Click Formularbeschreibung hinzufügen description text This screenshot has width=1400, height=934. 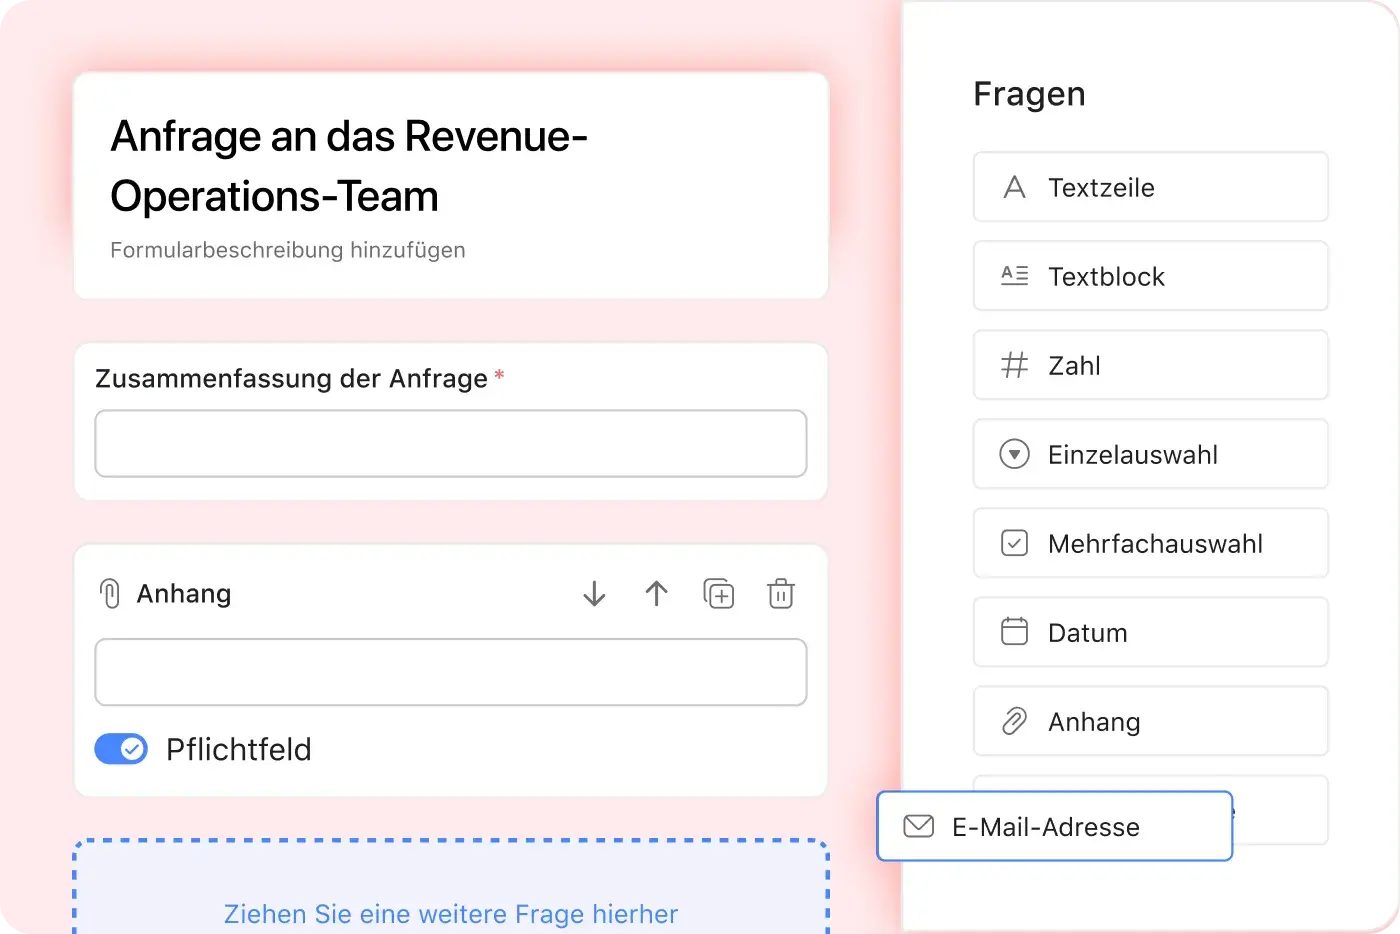[x=288, y=250]
